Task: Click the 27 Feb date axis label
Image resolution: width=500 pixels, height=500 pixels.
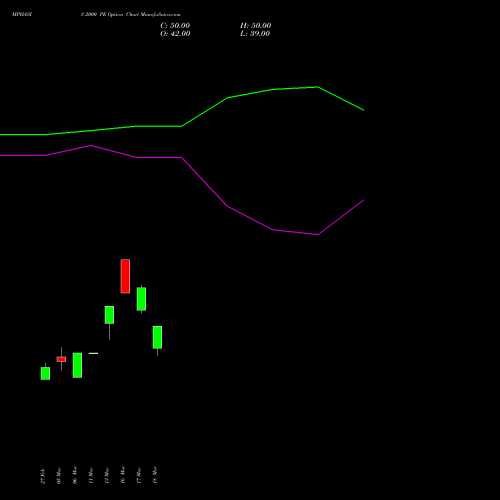Action: tap(43, 476)
